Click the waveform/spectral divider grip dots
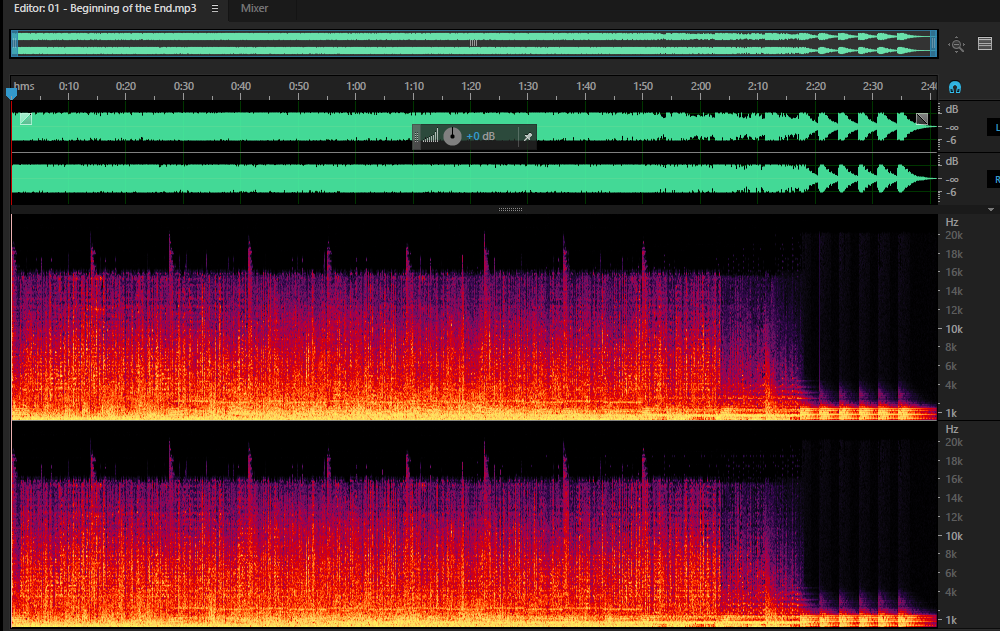Image resolution: width=1000 pixels, height=631 pixels. pos(510,209)
